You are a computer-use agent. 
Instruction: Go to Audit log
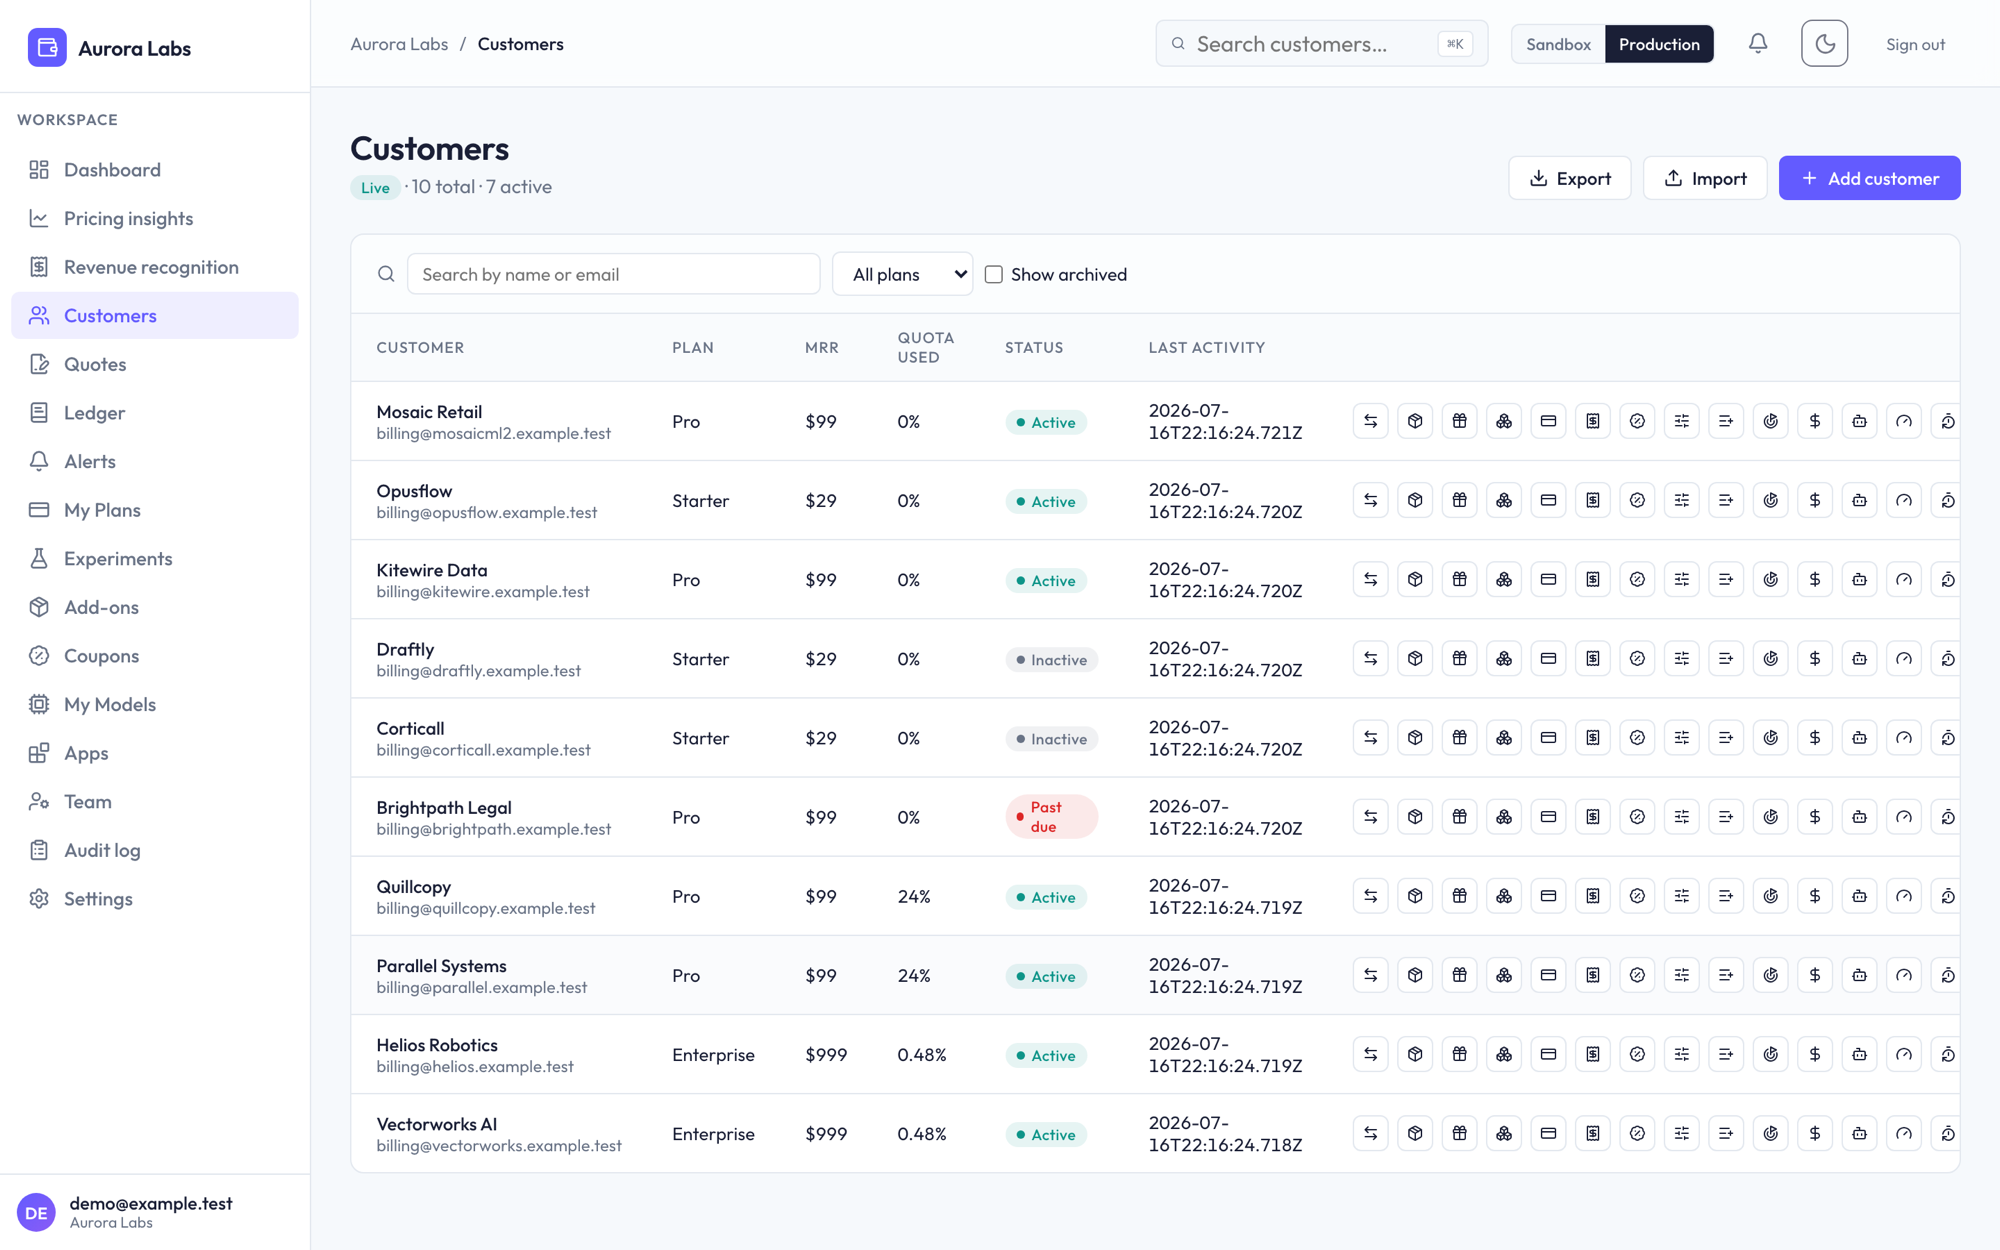tap(155, 850)
